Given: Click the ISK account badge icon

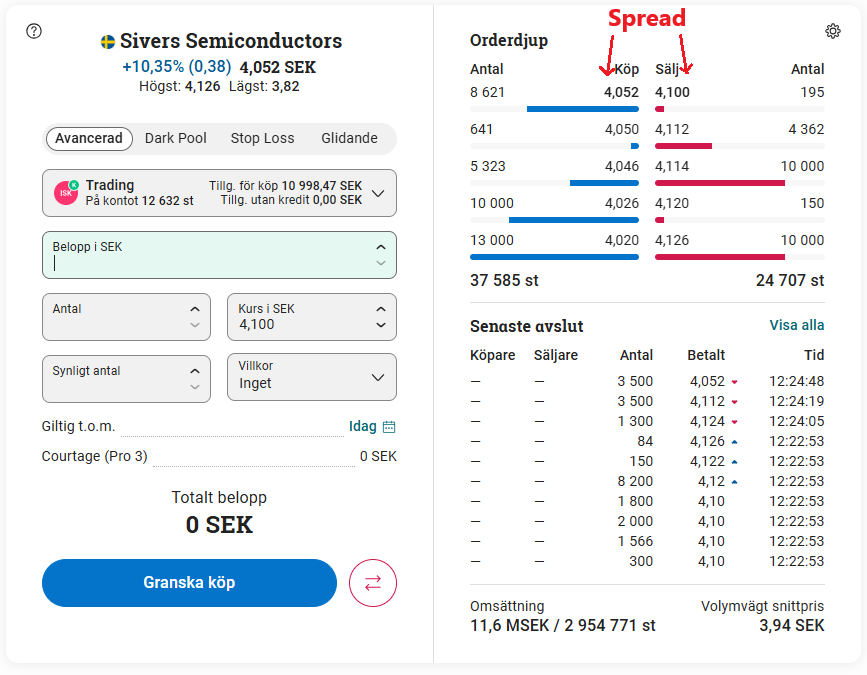Looking at the screenshot, I should click(66, 193).
